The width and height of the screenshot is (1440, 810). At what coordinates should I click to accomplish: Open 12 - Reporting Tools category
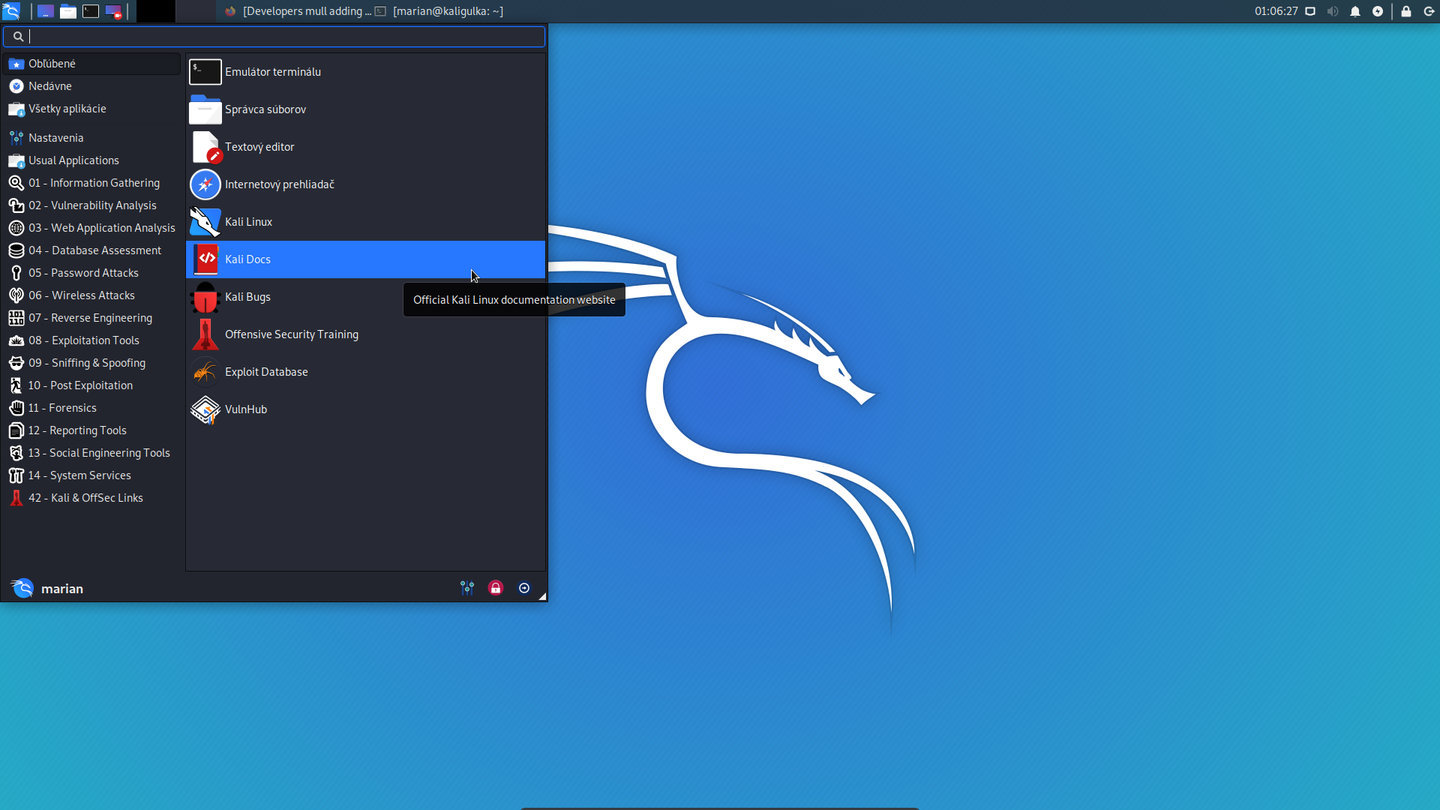pyautogui.click(x=92, y=430)
